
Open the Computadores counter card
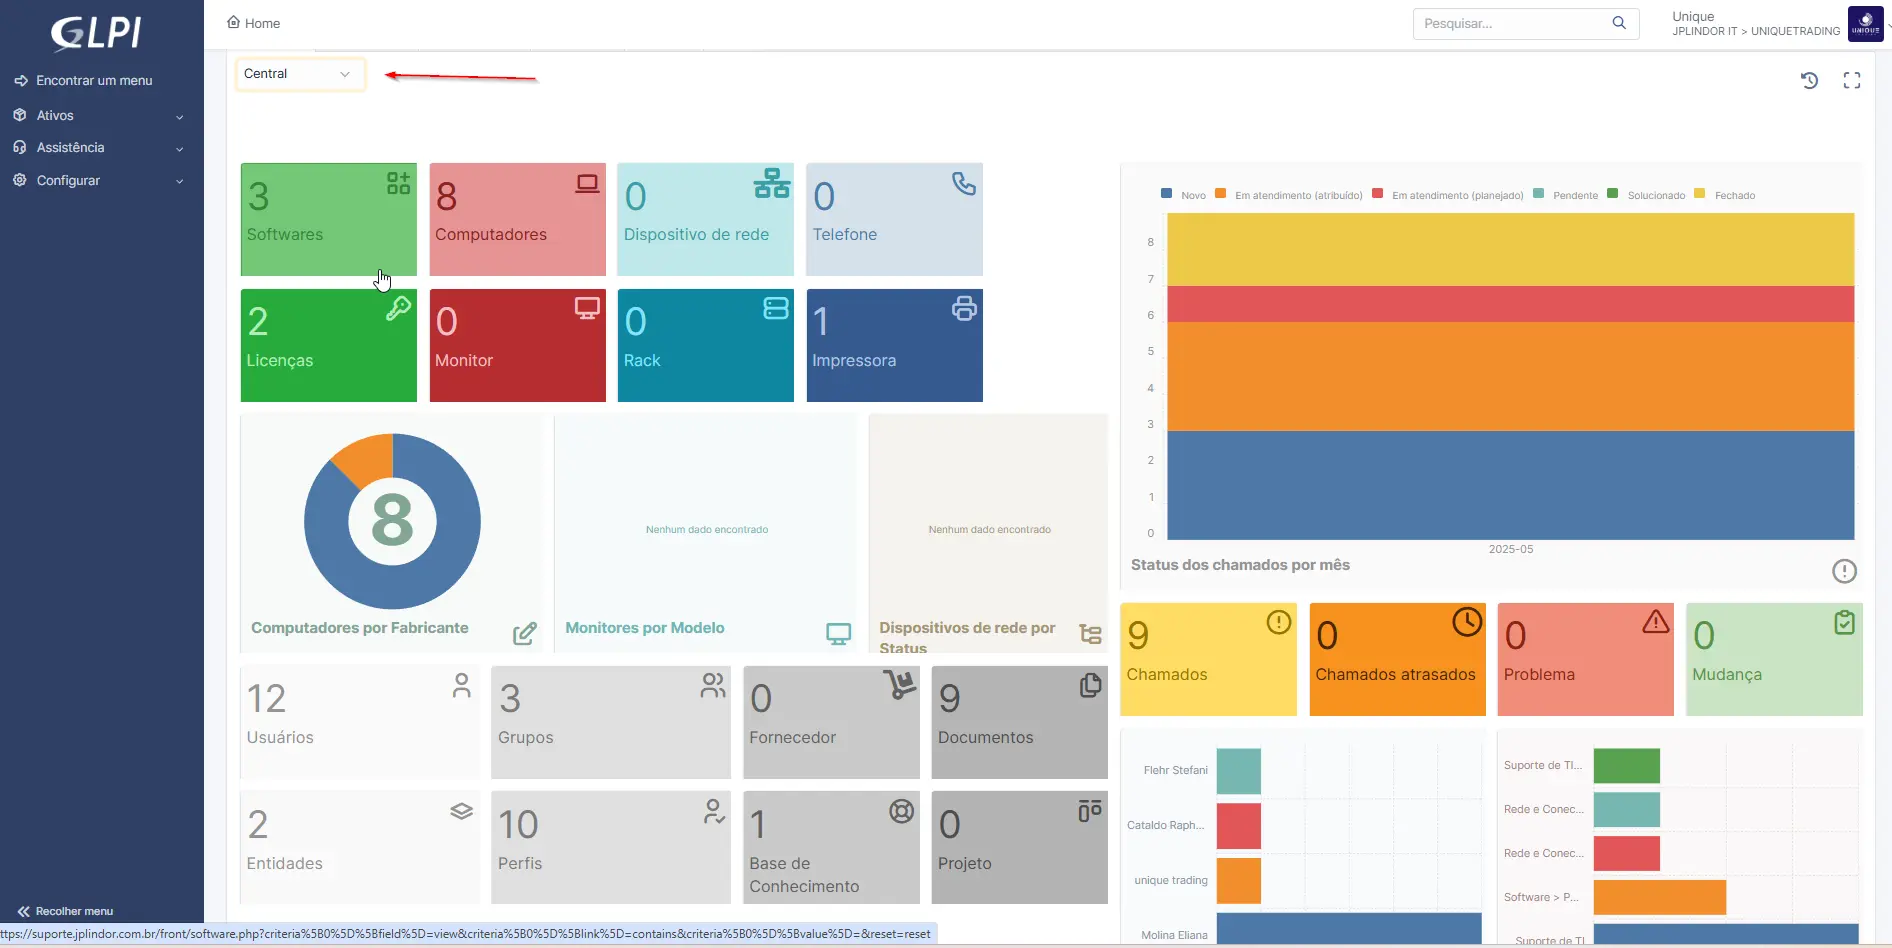point(517,219)
